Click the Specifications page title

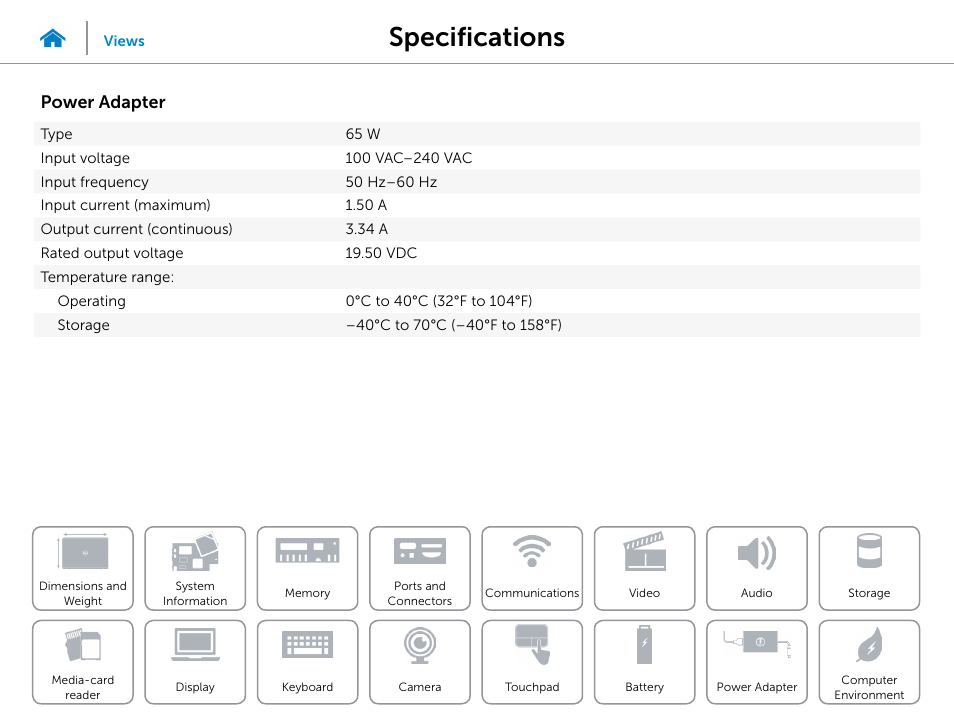tap(477, 38)
